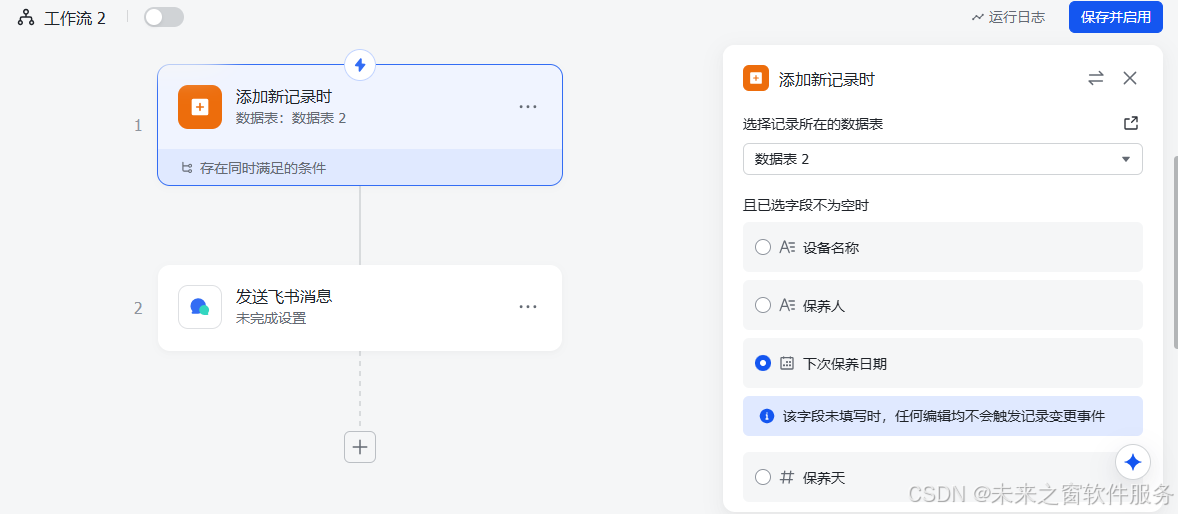The image size is (1178, 514).
Task: Click the text field icon beside 保养人
Action: coord(787,305)
